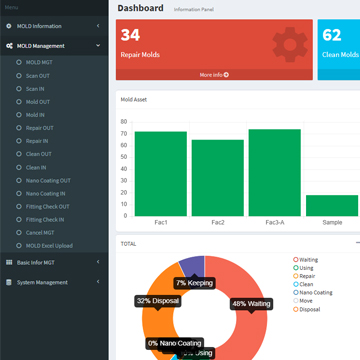The width and height of the screenshot is (360, 360).
Task: Toggle the Using legend item
Action: tap(303, 268)
